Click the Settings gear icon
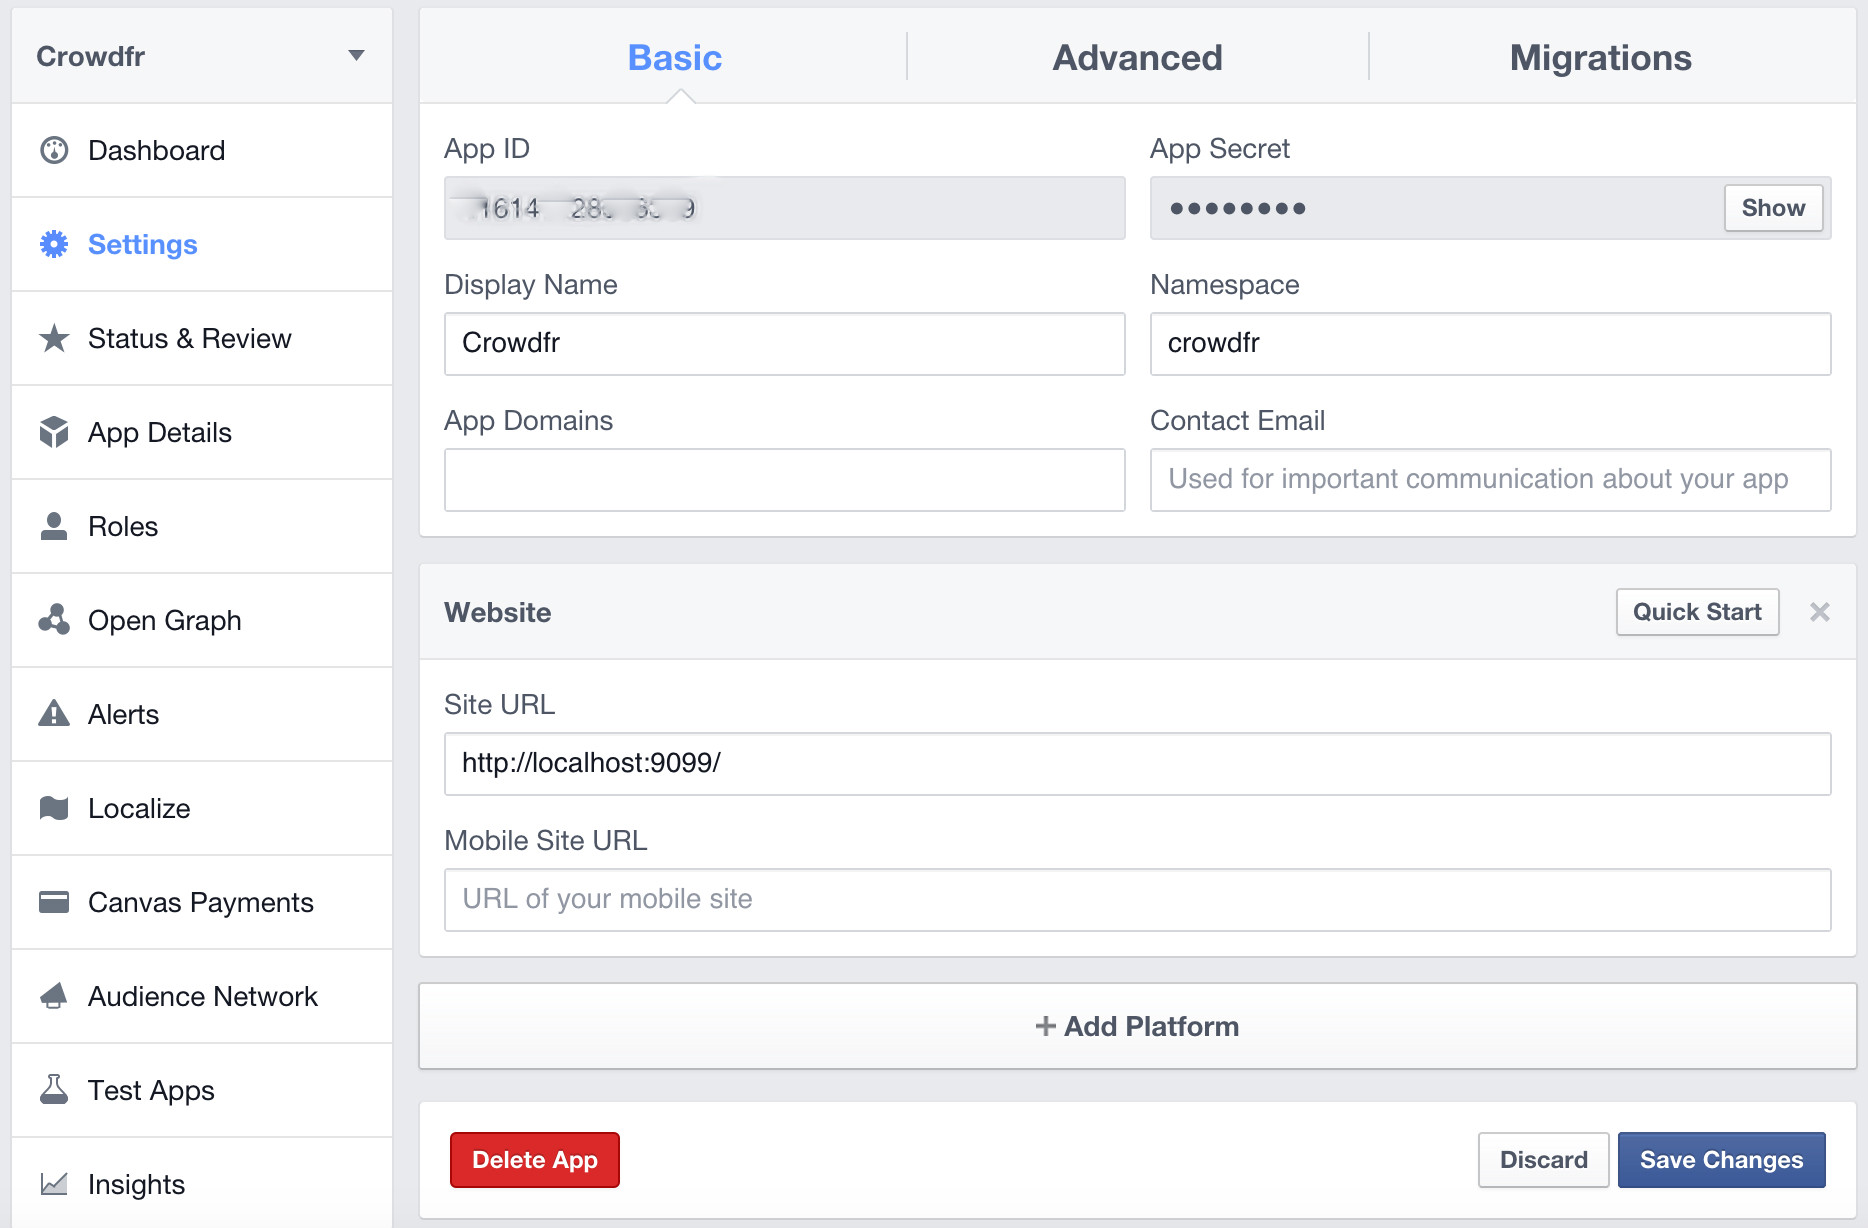 click(54, 244)
